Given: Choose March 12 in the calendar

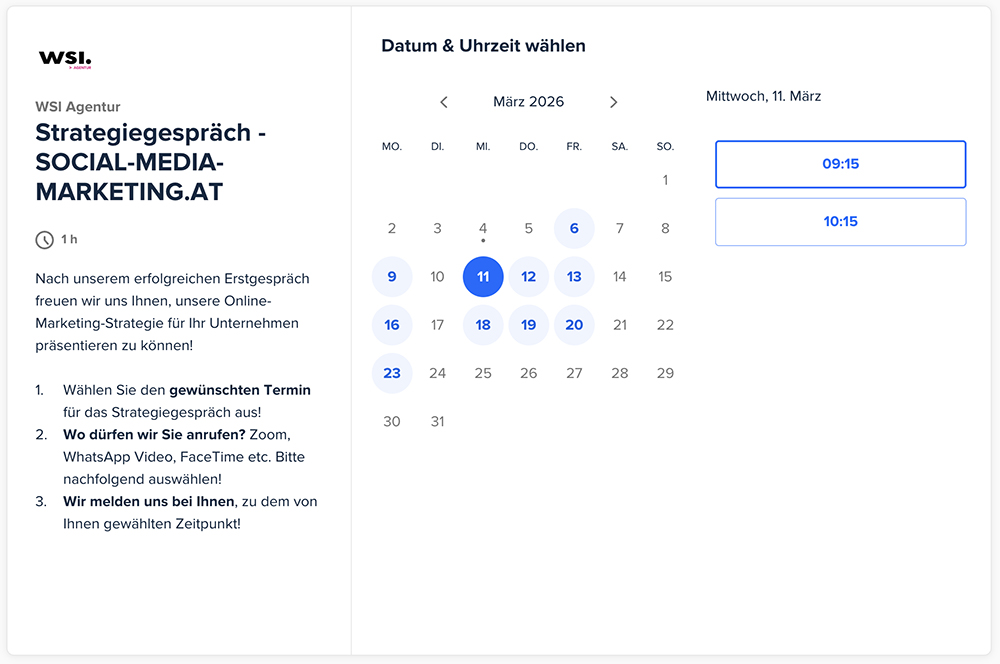Looking at the screenshot, I should [529, 277].
